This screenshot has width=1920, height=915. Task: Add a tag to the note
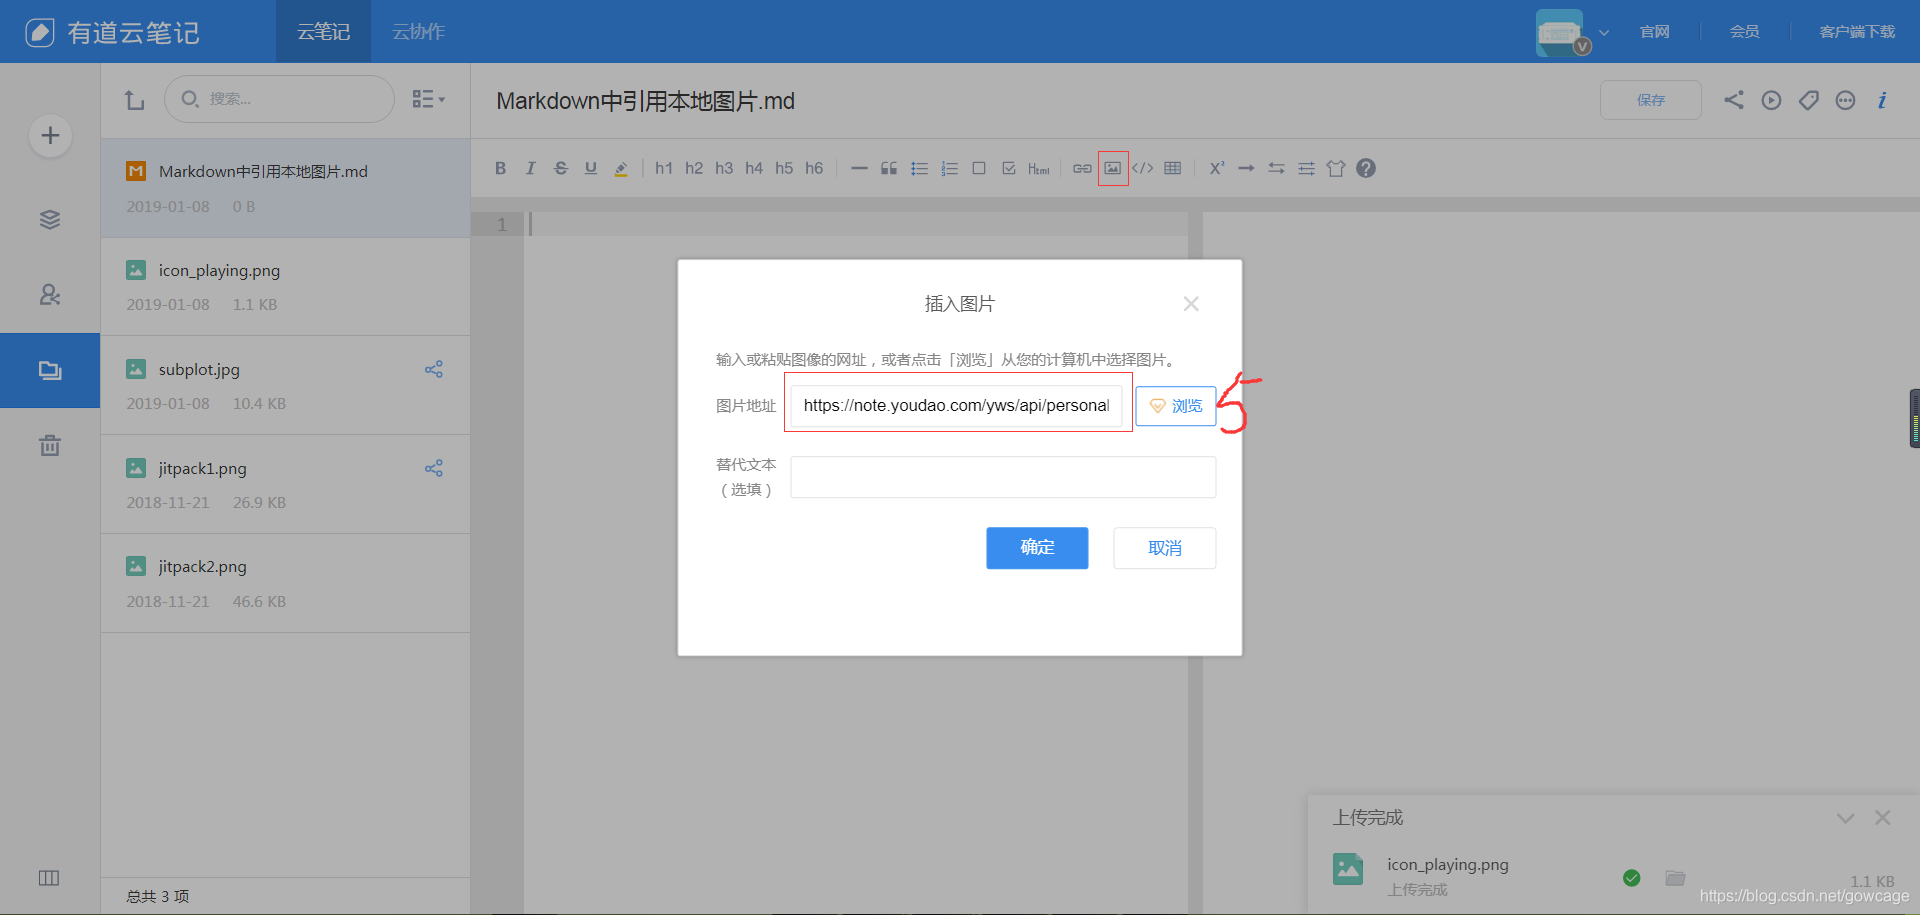(1808, 100)
